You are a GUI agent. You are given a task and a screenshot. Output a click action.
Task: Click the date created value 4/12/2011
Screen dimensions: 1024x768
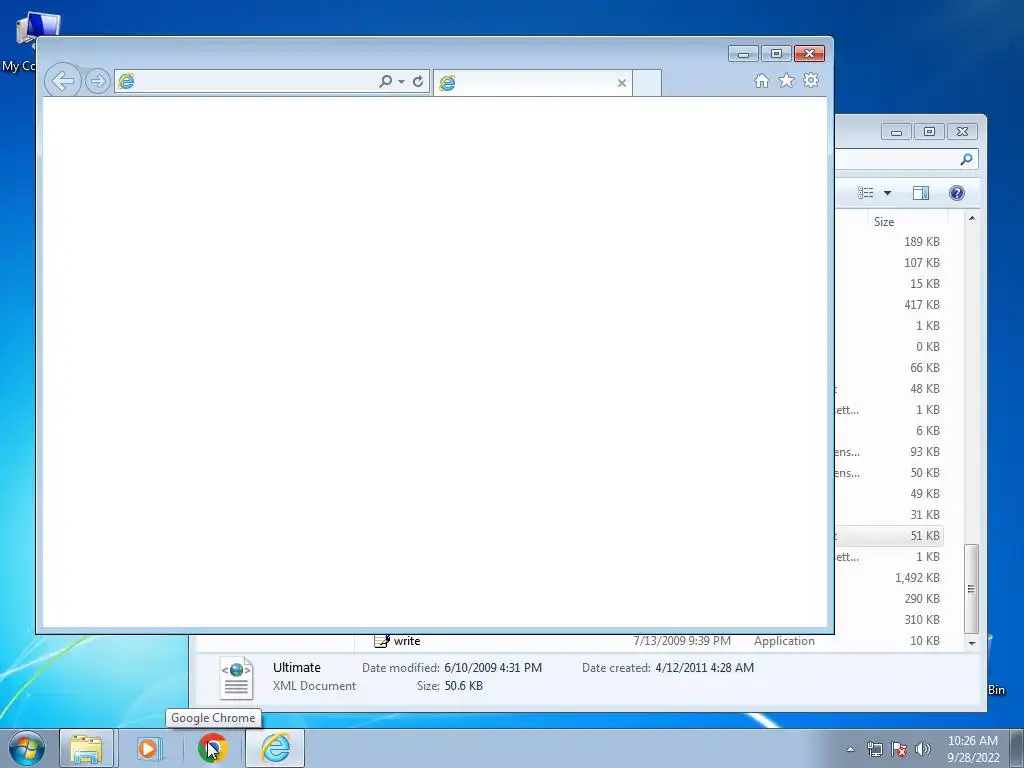pyautogui.click(x=705, y=667)
